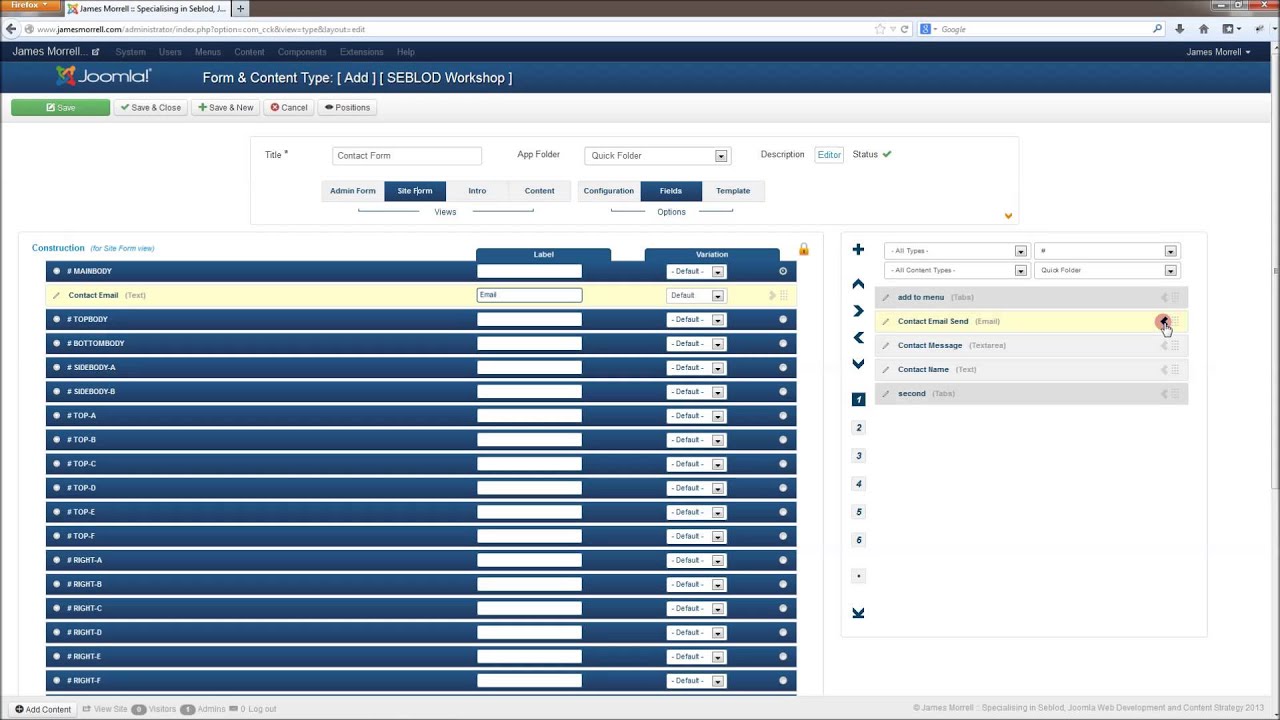
Task: Click the drag handle of add to menu
Action: [x=1176, y=297]
